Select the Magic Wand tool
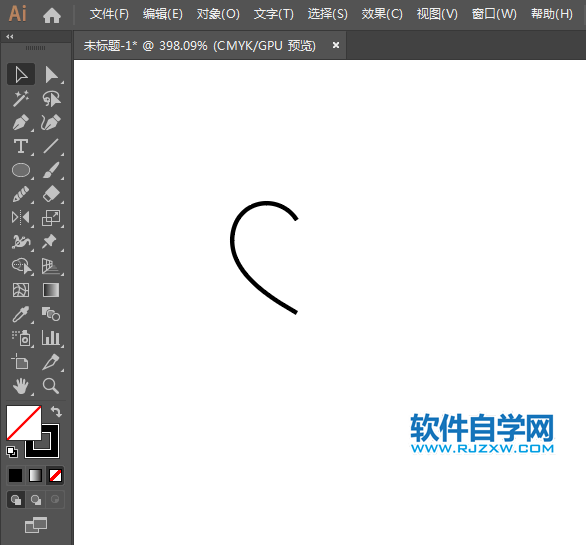This screenshot has height=545, width=586. 21,98
